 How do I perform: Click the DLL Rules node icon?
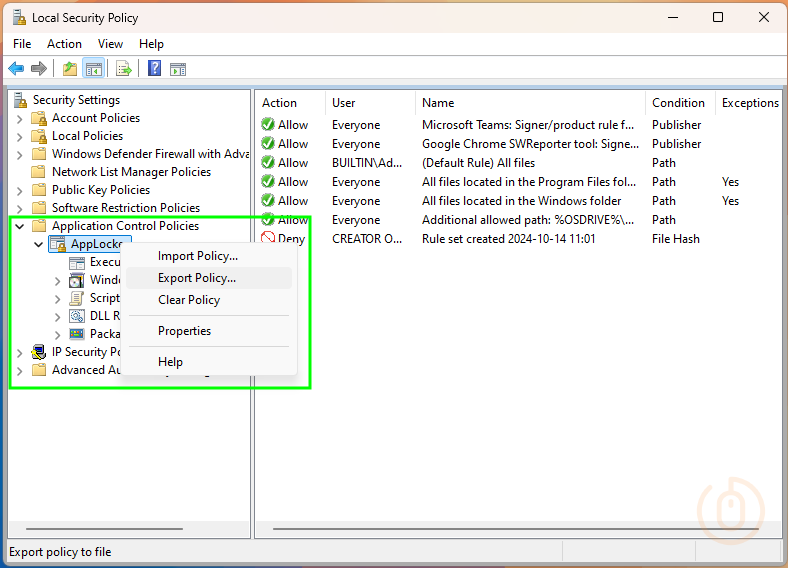click(x=77, y=316)
